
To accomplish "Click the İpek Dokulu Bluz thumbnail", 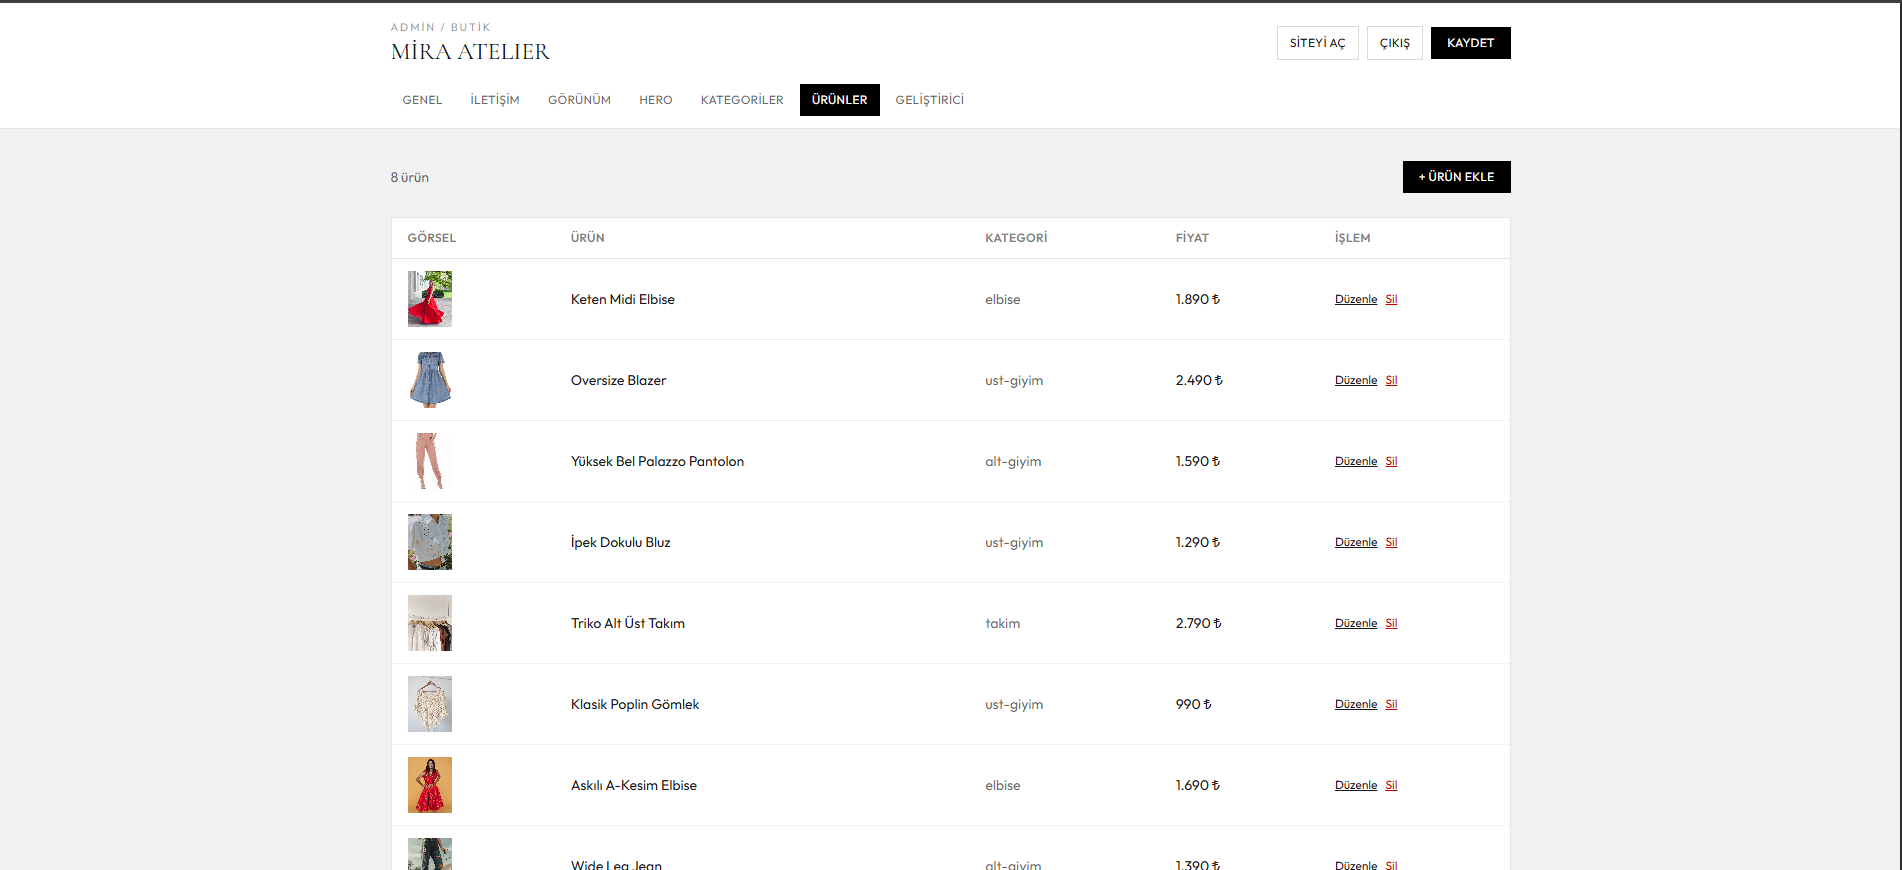I will coord(430,542).
